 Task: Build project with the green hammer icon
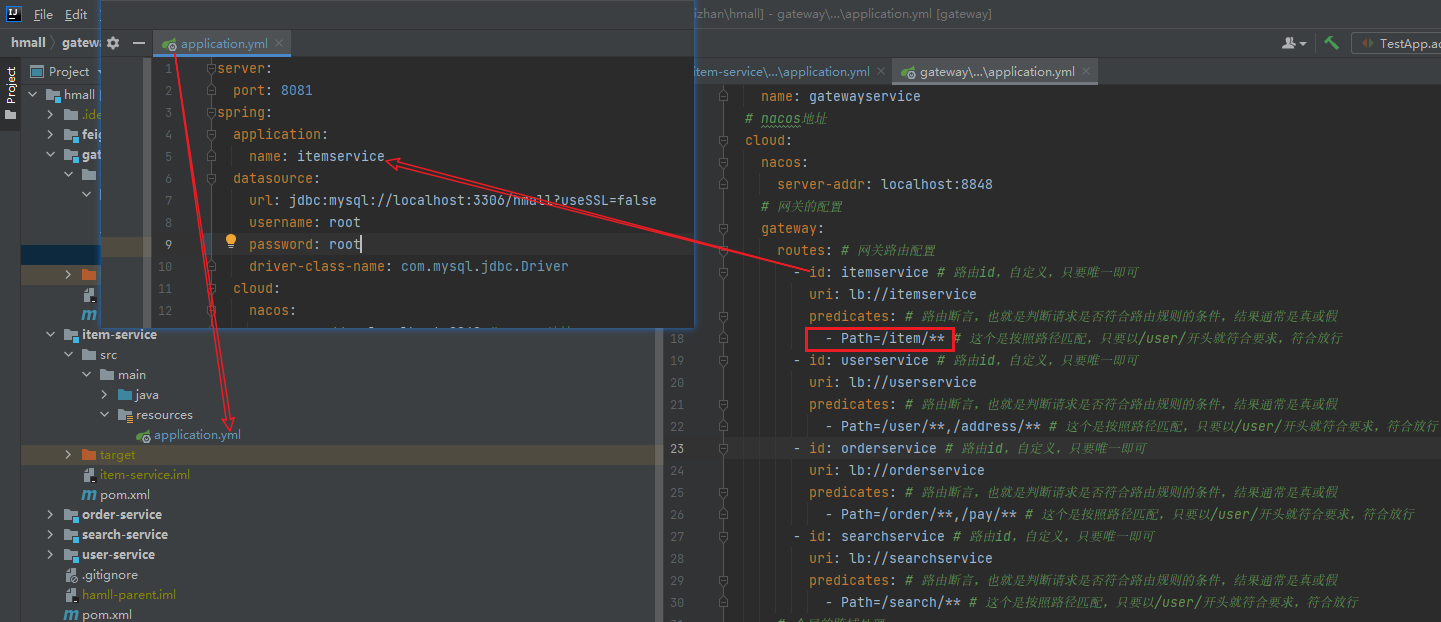1331,43
